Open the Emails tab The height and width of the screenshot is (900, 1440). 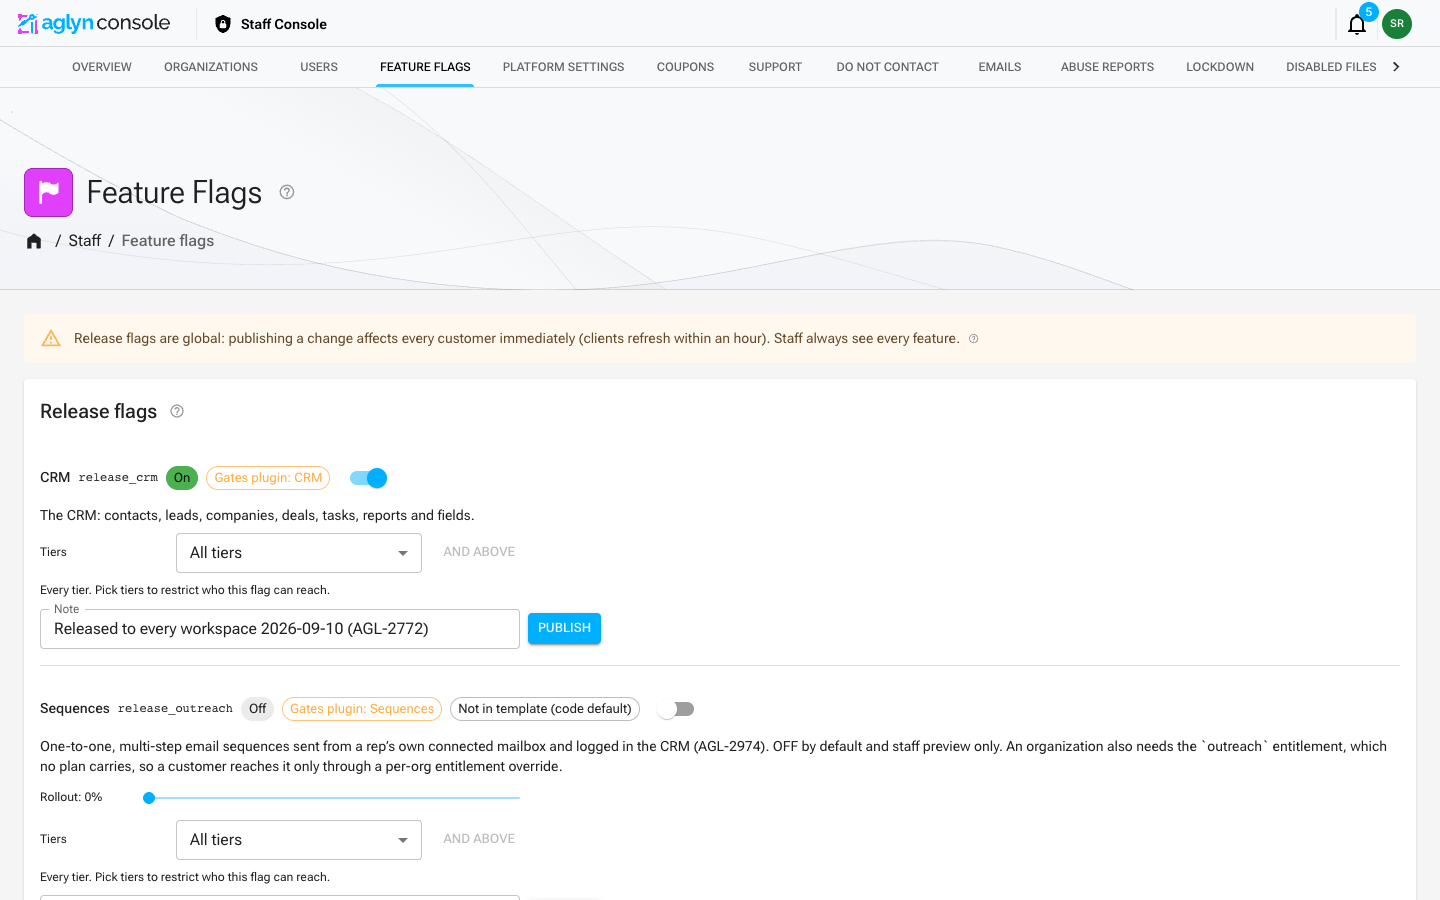tap(1000, 67)
